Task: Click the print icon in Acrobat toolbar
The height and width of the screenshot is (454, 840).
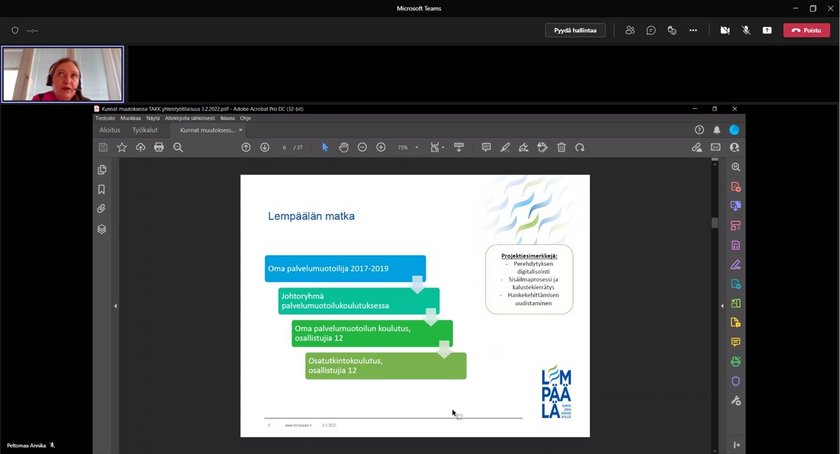Action: pyautogui.click(x=159, y=147)
